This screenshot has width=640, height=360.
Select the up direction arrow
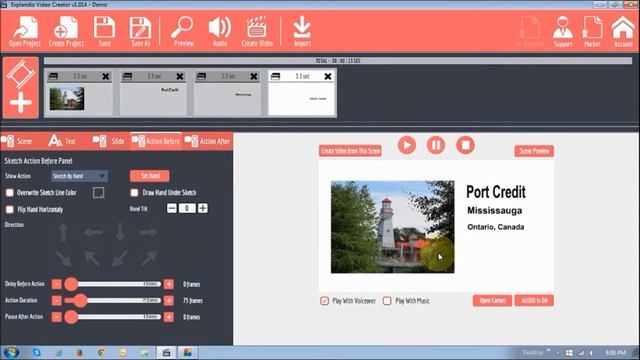(63, 233)
